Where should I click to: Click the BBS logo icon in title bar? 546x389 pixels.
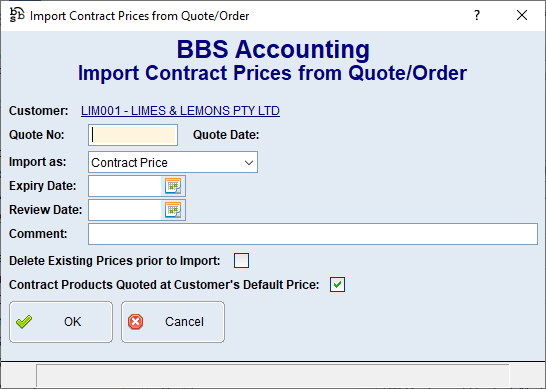pos(17,15)
